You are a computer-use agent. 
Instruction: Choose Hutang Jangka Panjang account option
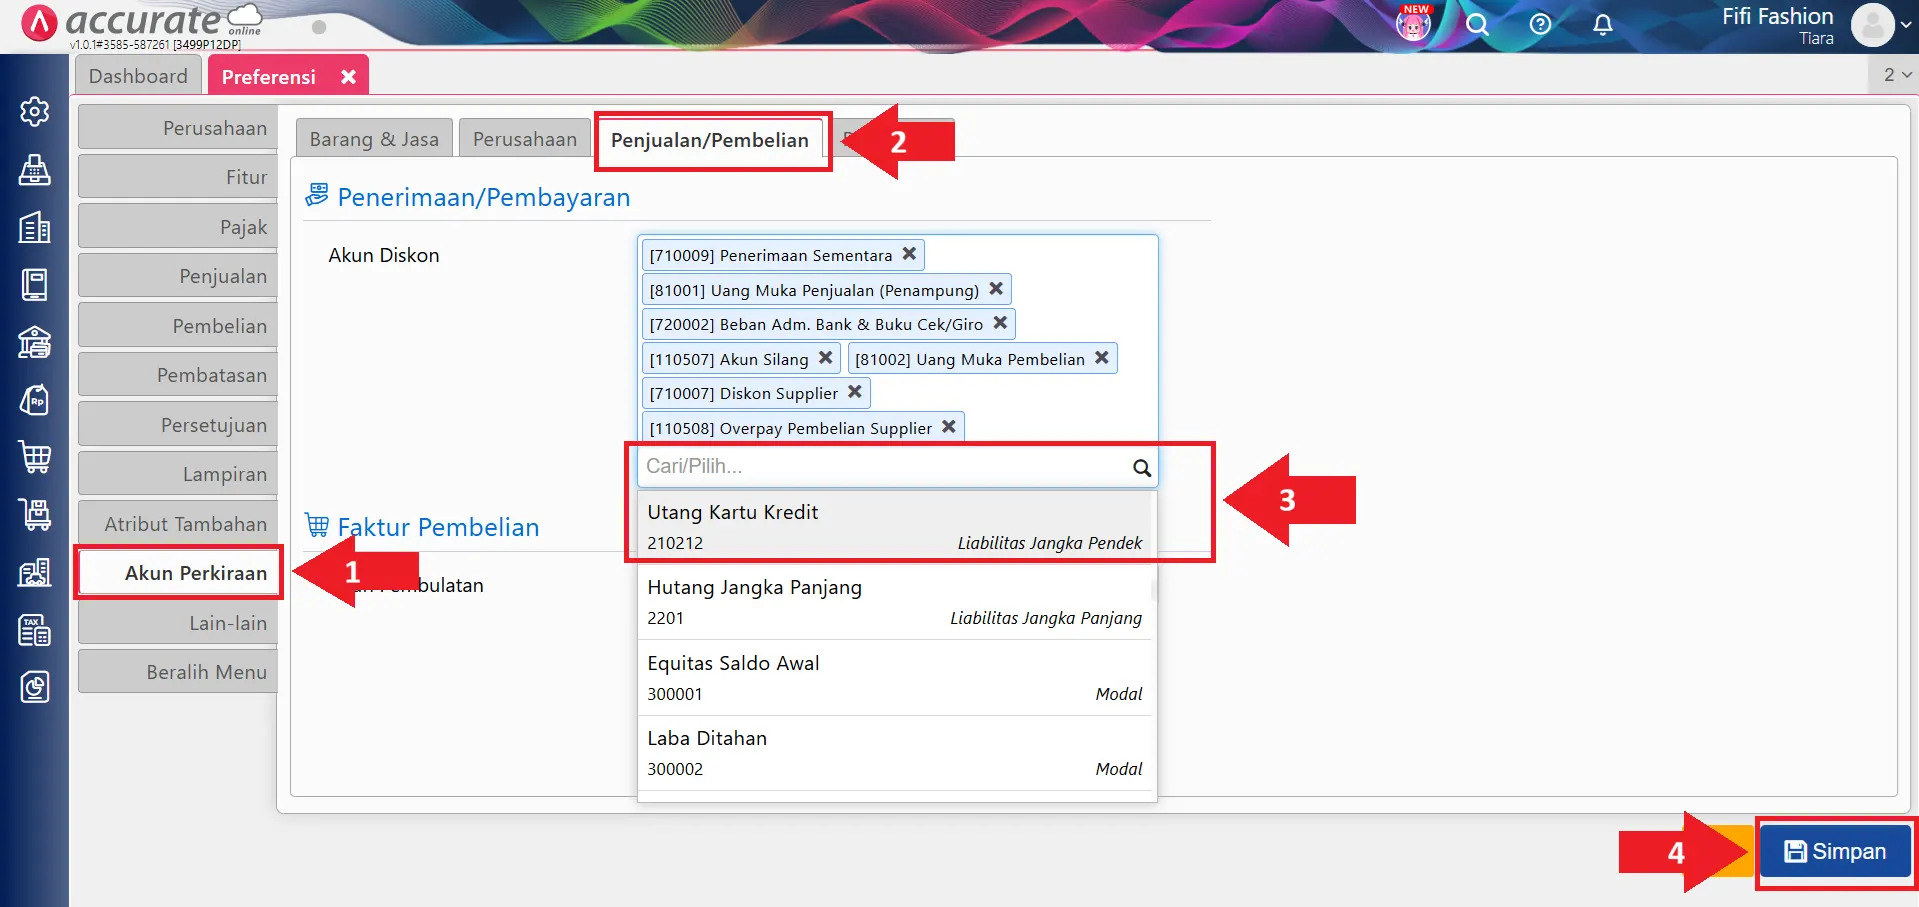point(893,602)
